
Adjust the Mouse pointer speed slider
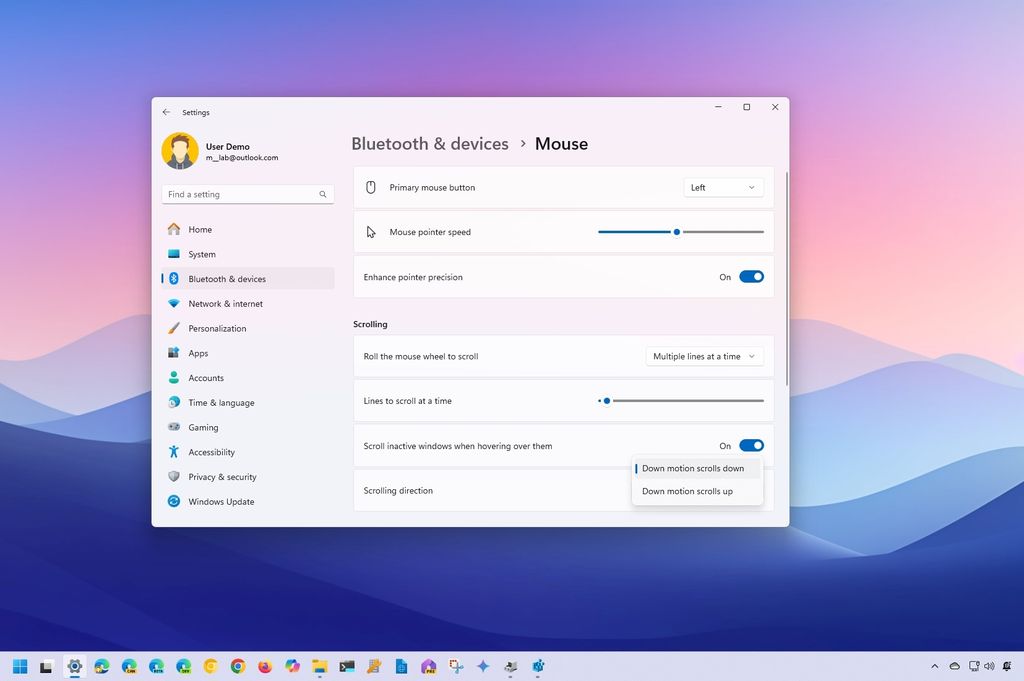[676, 231]
